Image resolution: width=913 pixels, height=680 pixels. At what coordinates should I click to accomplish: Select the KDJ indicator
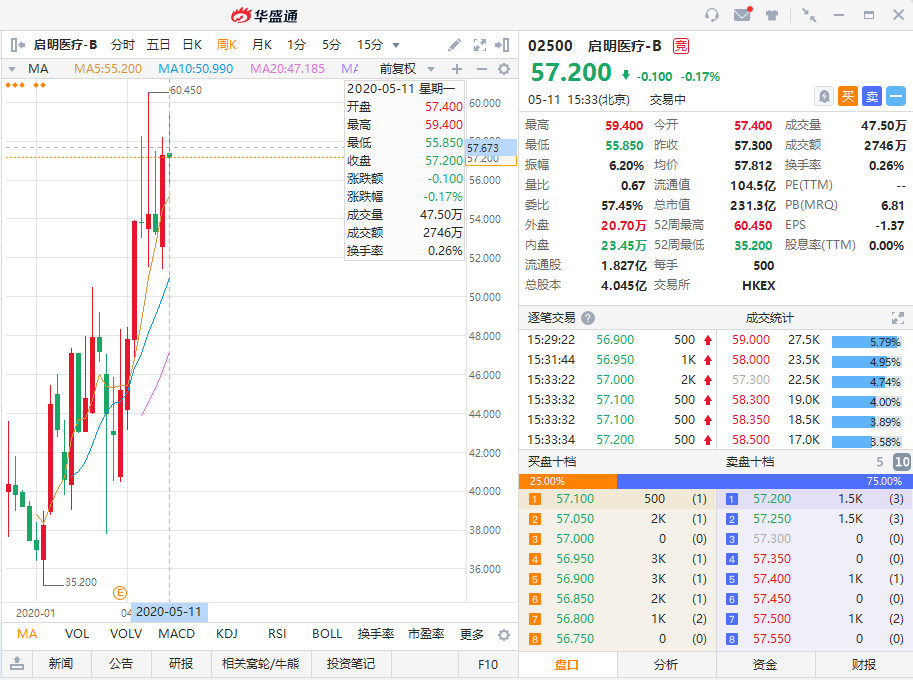227,634
